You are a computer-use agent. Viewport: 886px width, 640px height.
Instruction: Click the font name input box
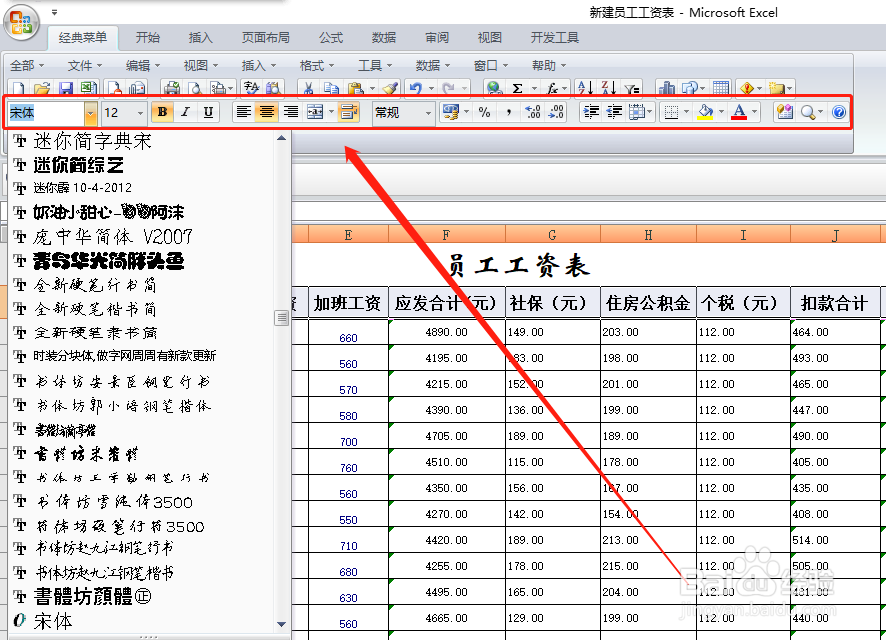(46, 113)
